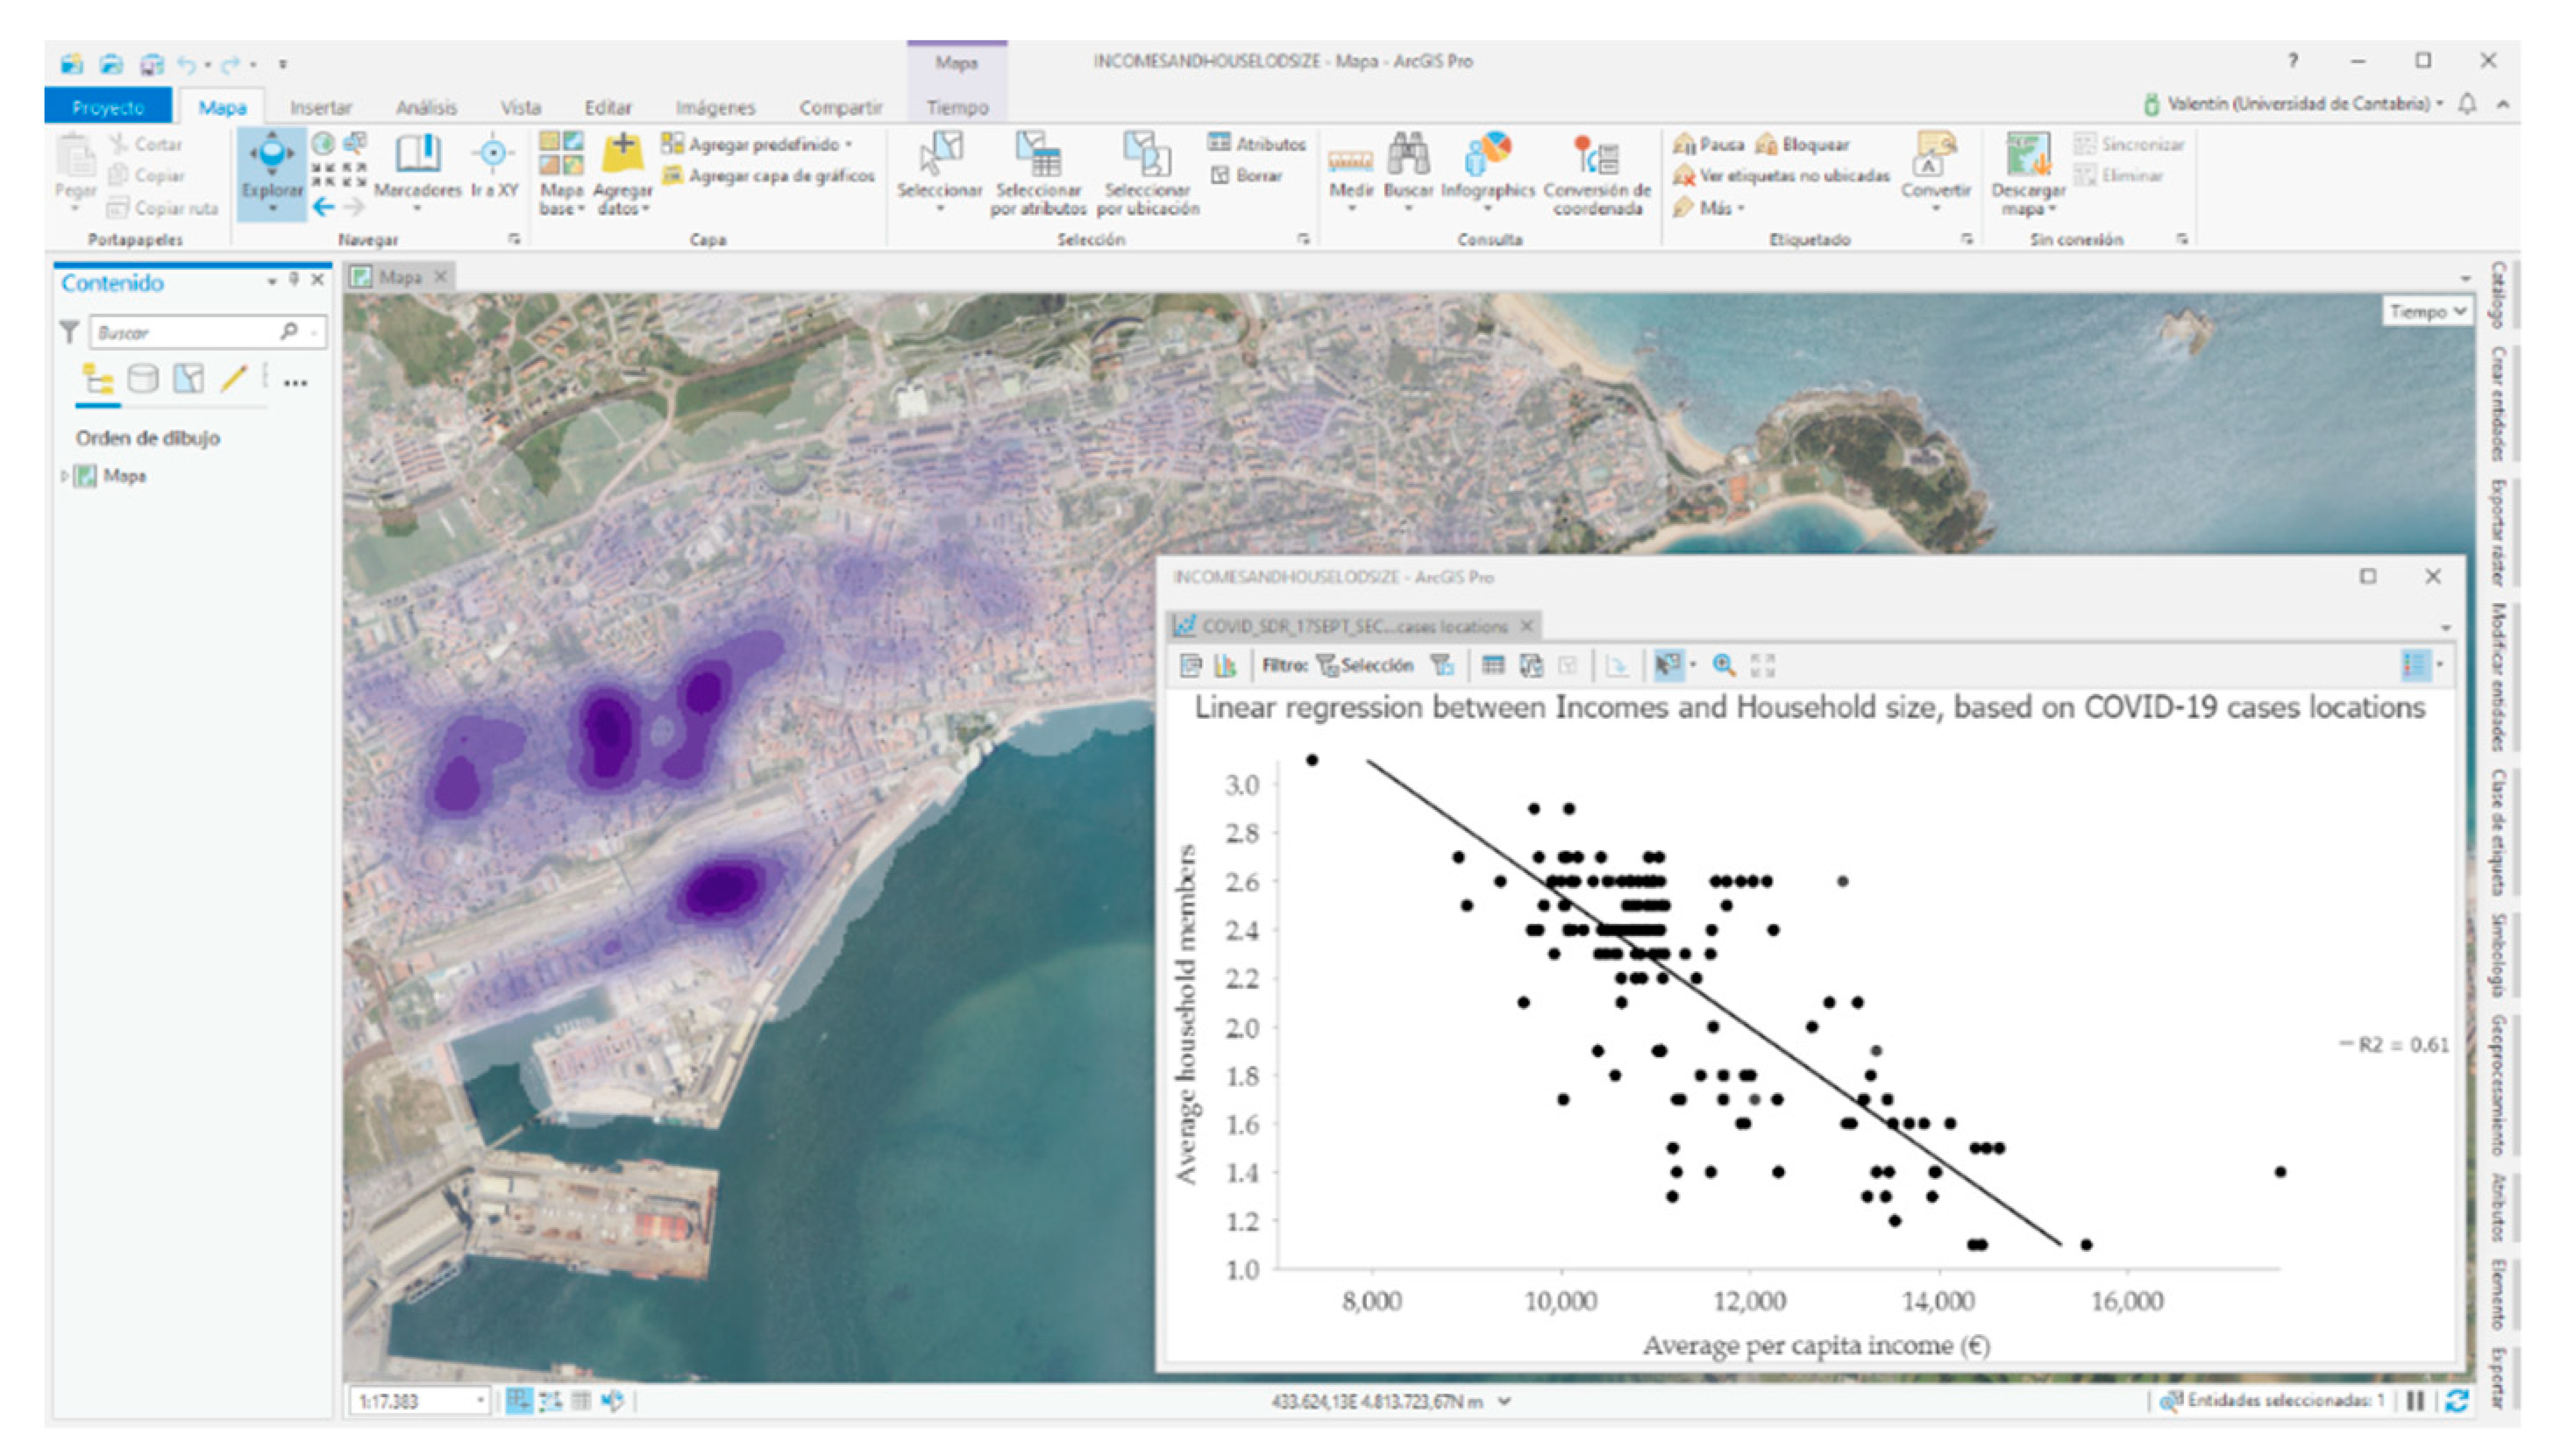Toggle Pausa labeling button

(1708, 145)
